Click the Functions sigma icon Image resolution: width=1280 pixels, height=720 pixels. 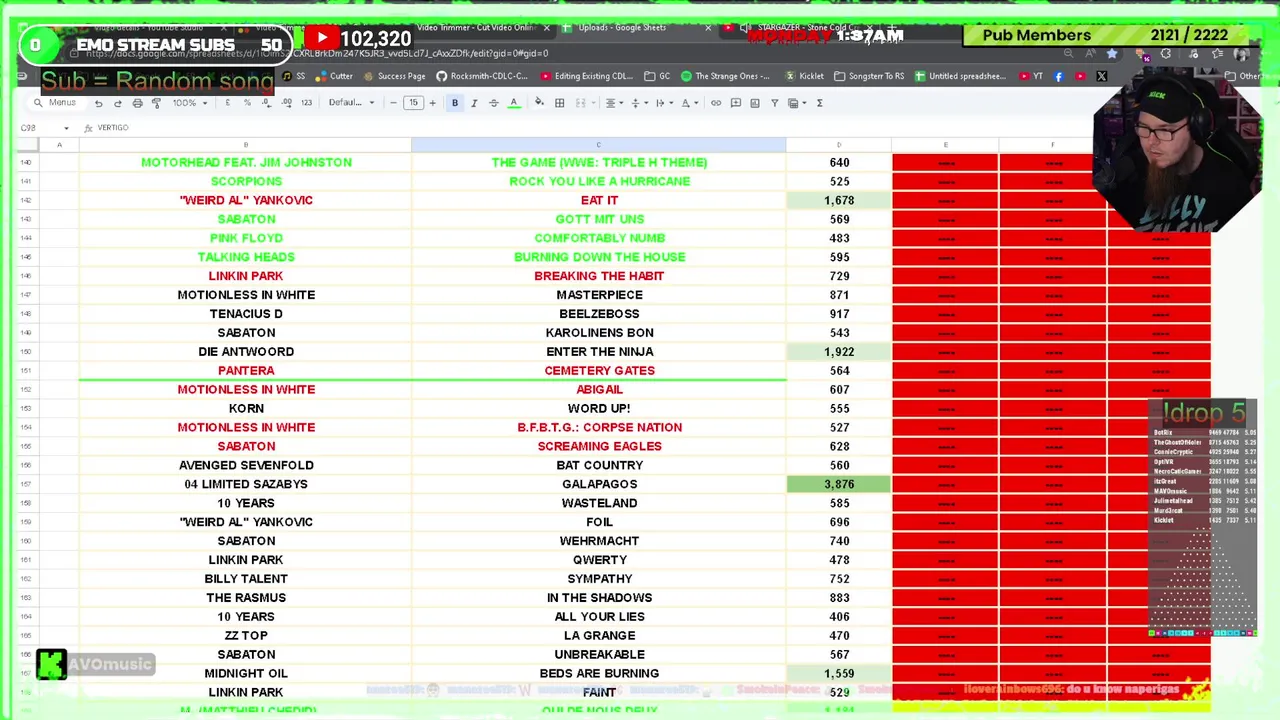coord(820,103)
